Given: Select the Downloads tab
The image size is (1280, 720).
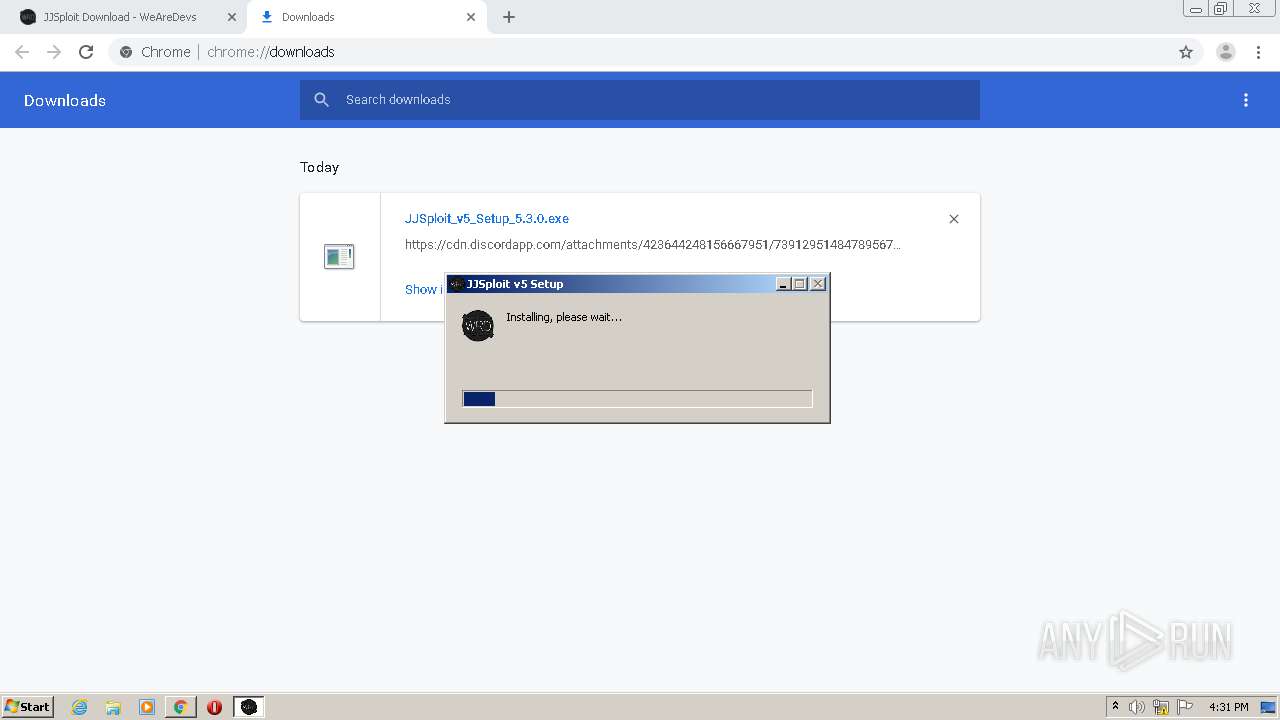Looking at the screenshot, I should pos(367,17).
